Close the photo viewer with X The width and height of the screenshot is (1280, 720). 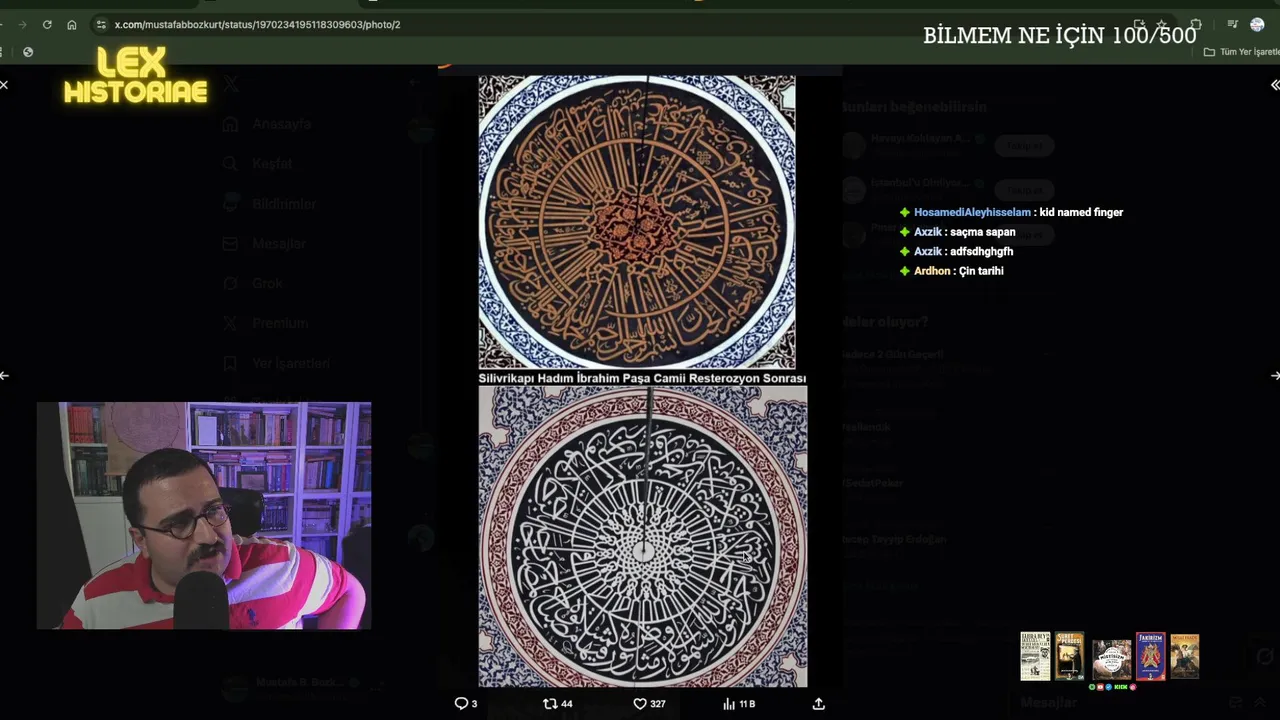pos(4,85)
